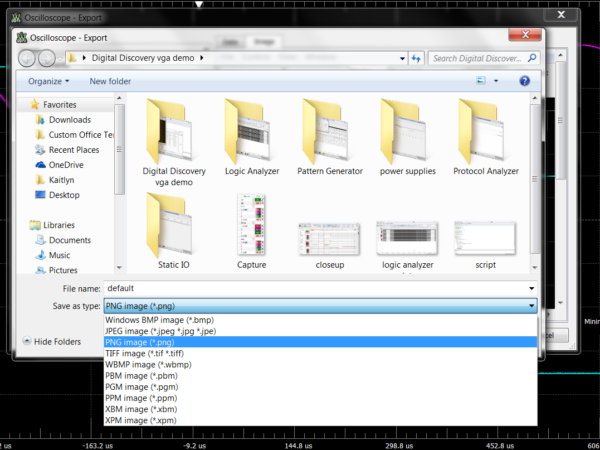
Task: Select OneDrive in navigation pane
Action: 66,165
